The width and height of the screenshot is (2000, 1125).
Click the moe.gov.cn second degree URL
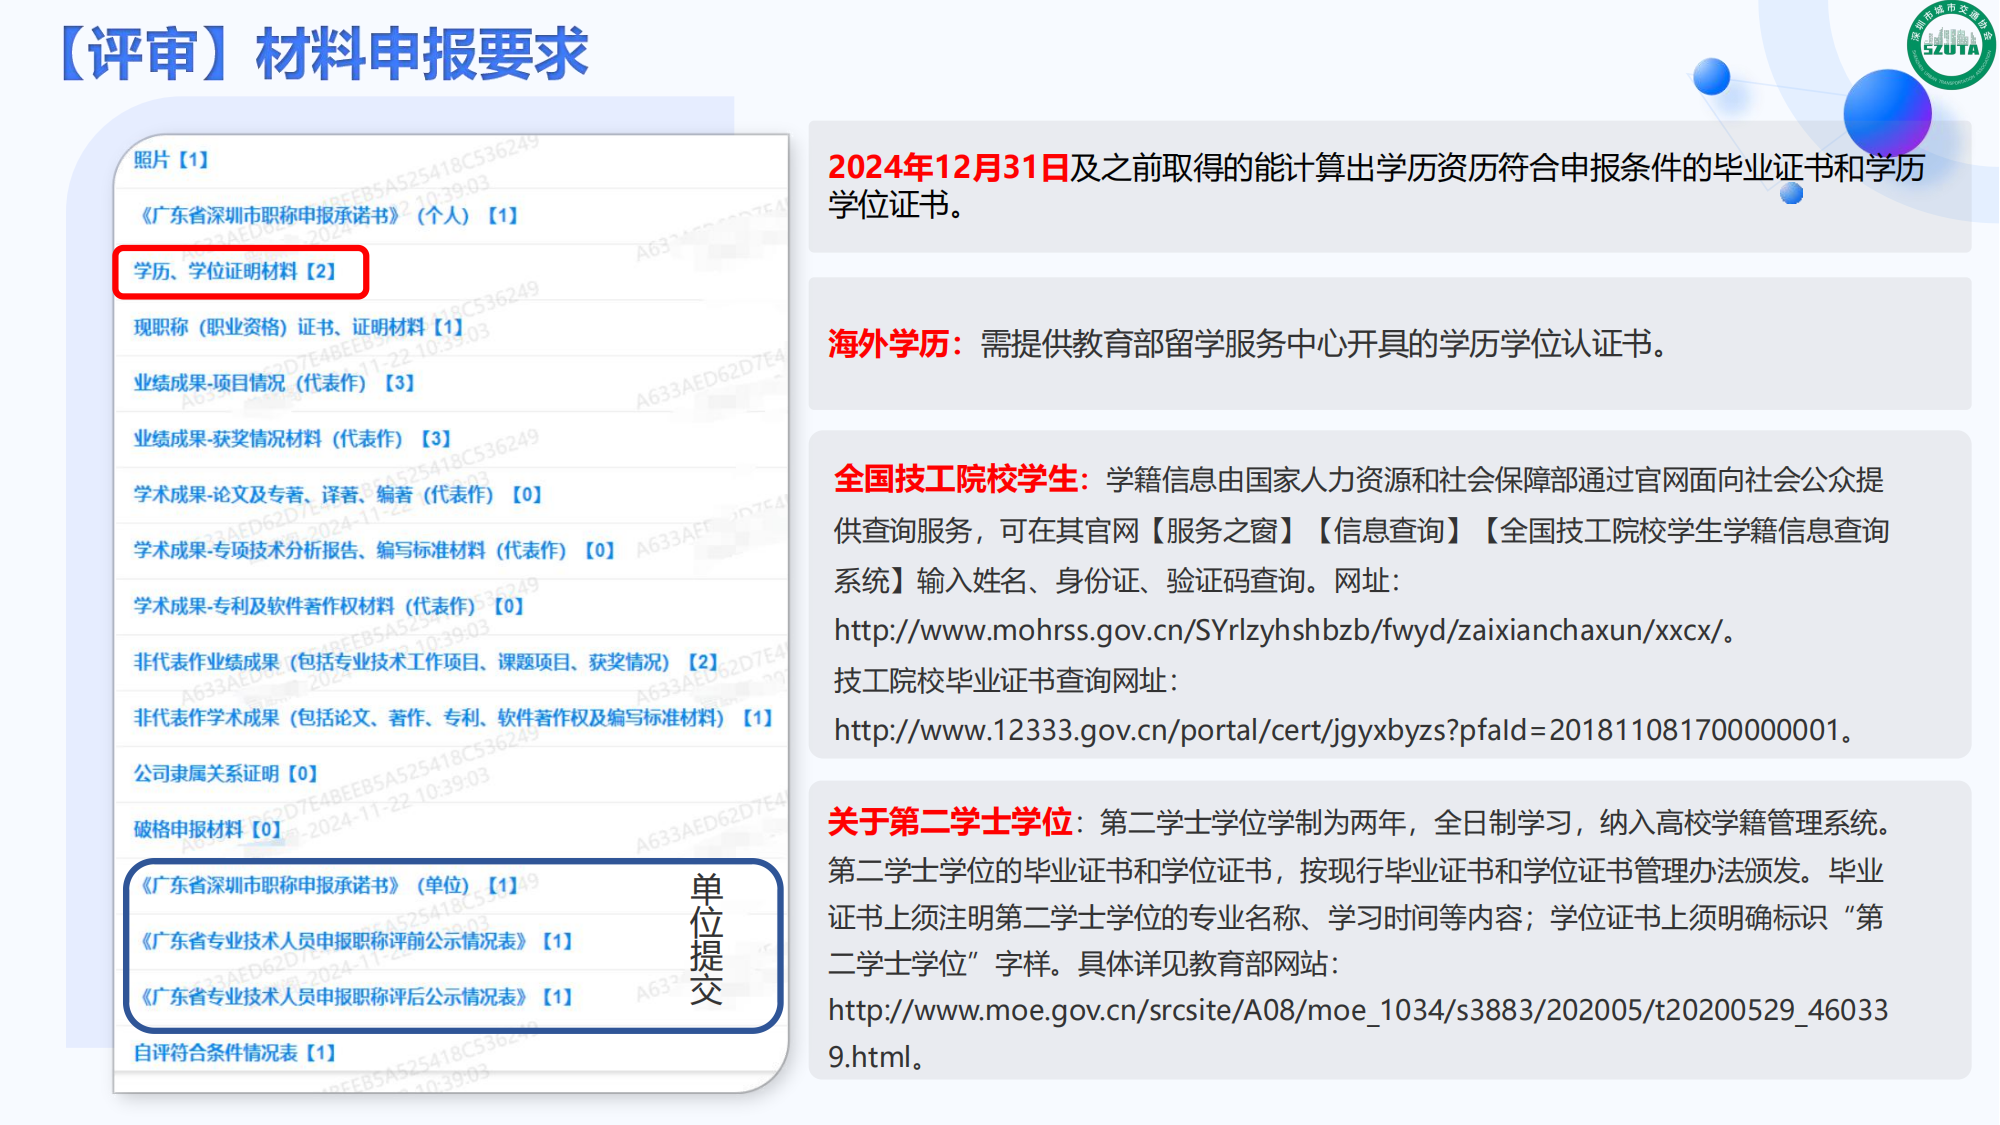pyautogui.click(x=1358, y=1033)
